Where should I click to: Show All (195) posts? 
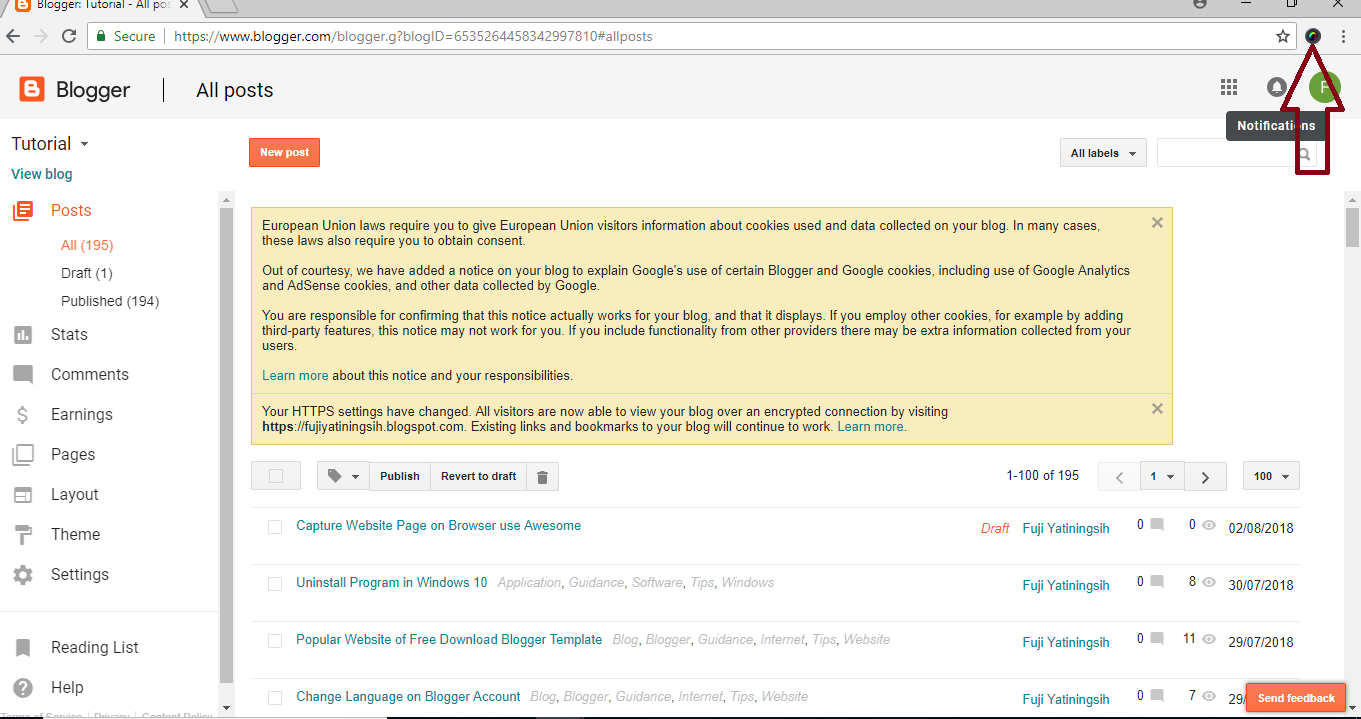click(x=87, y=245)
